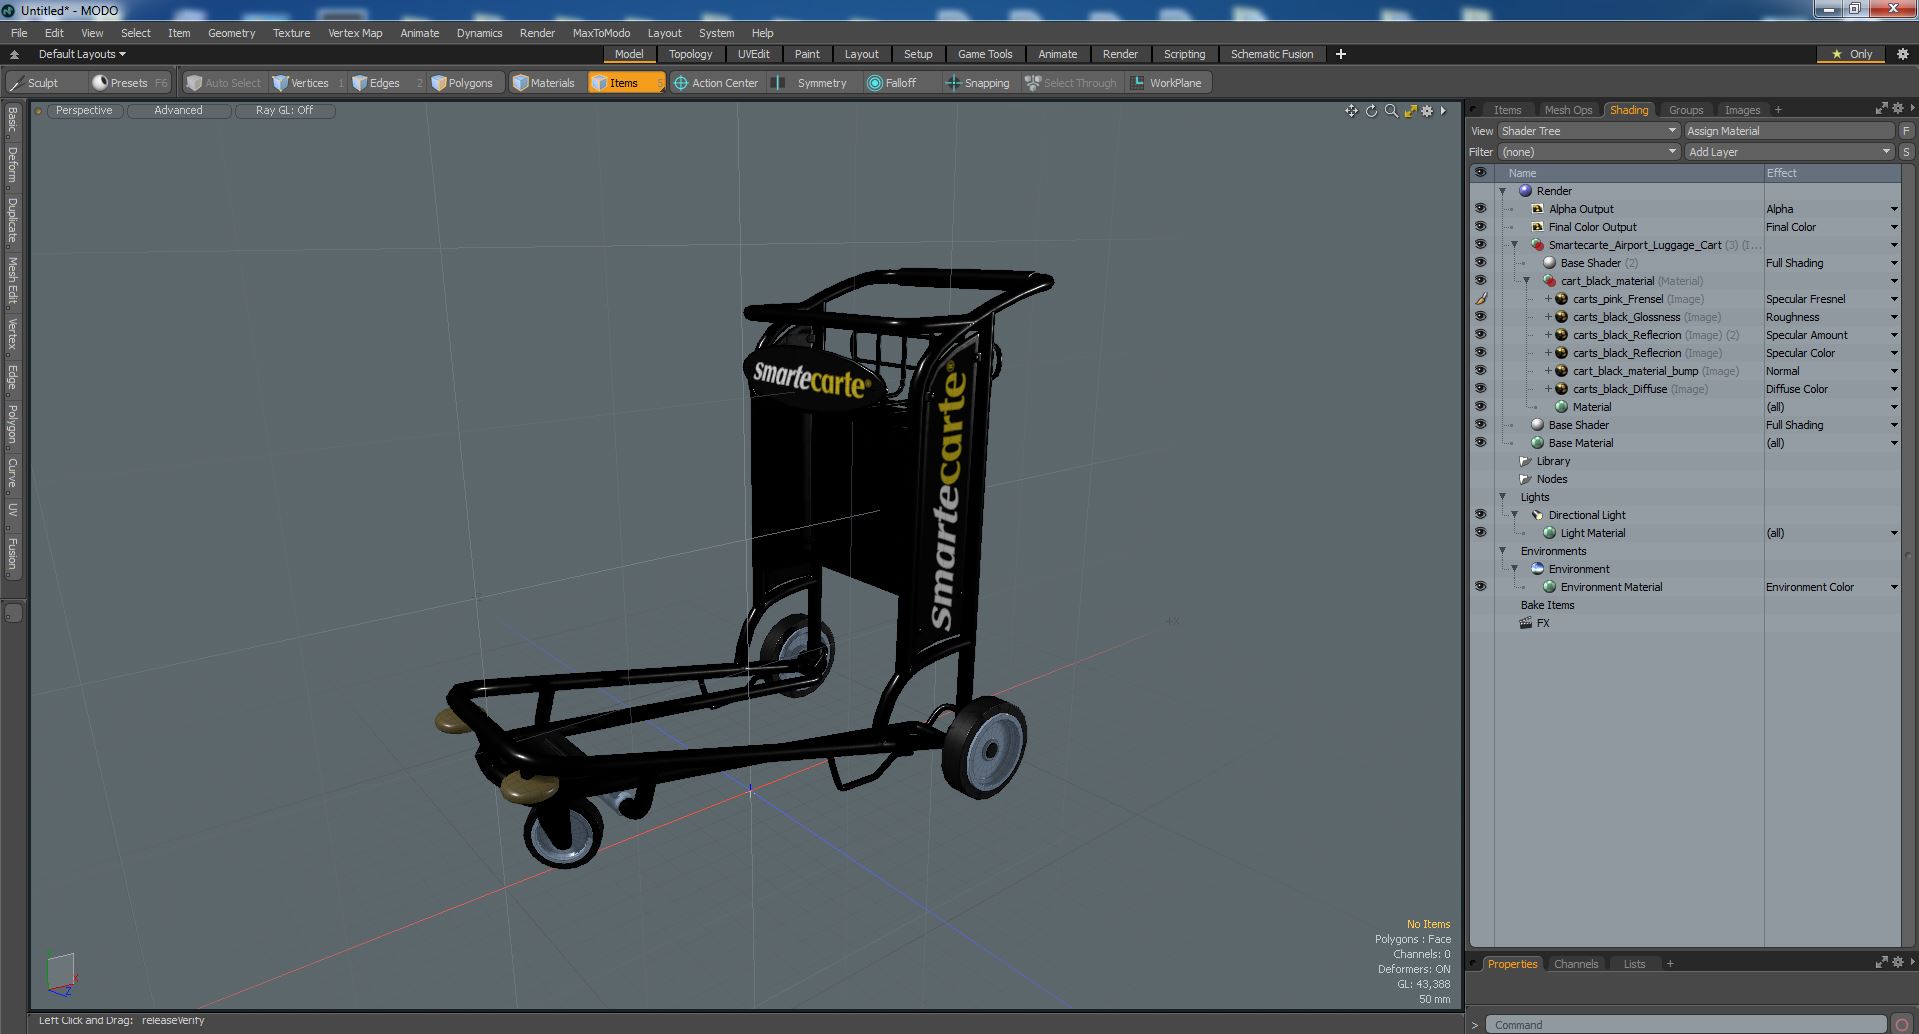
Task: Click the cart_black_material icon
Action: tap(1550, 281)
